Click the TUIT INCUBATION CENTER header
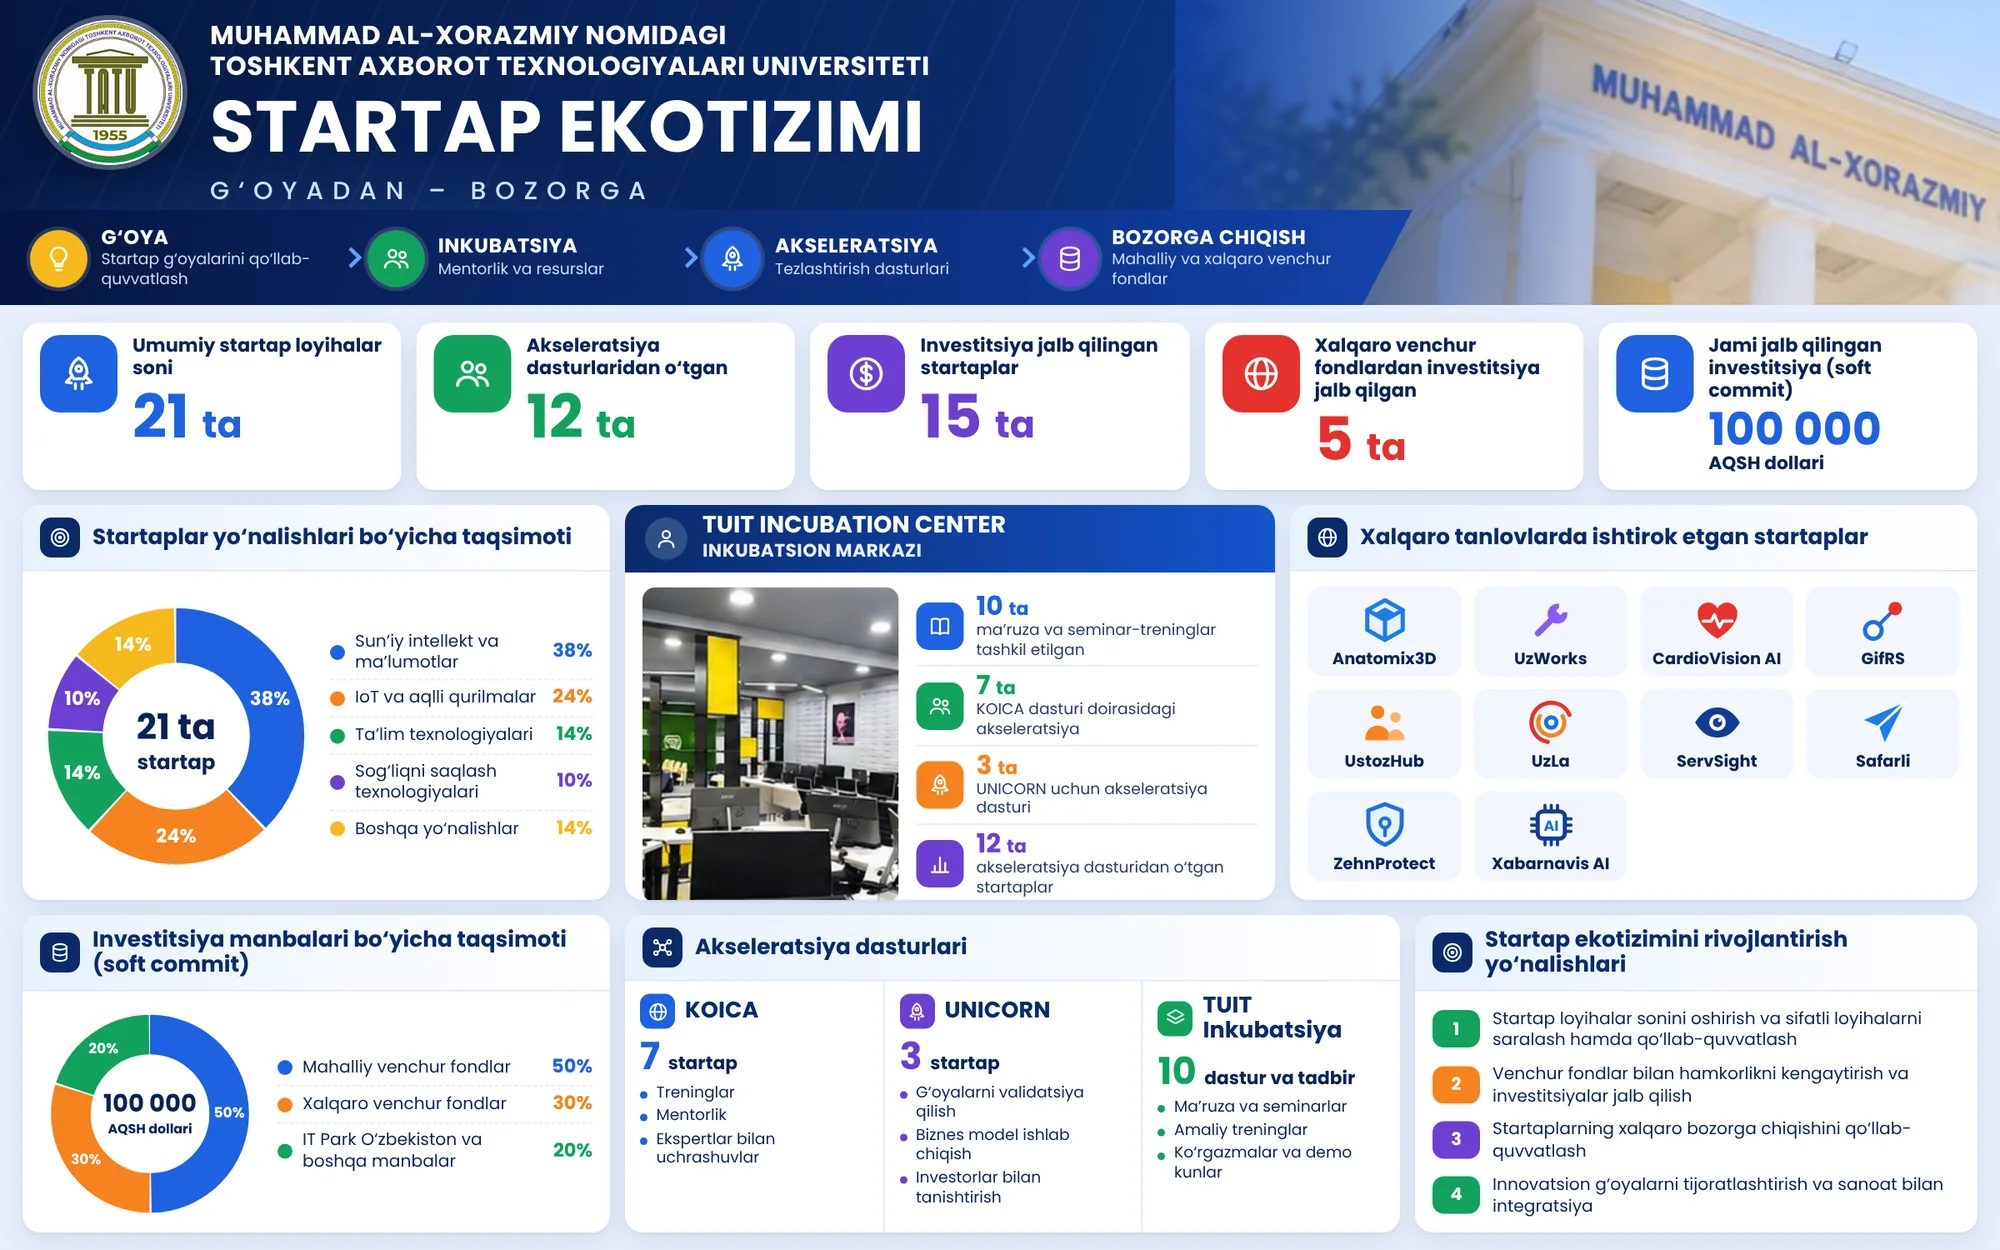Viewport: 2000px width, 1250px height. coord(950,538)
